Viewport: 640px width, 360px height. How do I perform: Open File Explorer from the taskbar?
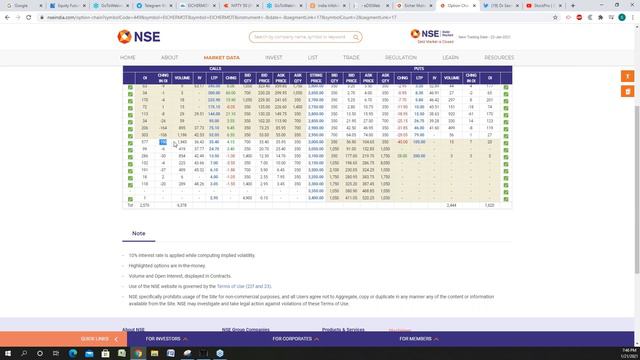click(x=154, y=353)
